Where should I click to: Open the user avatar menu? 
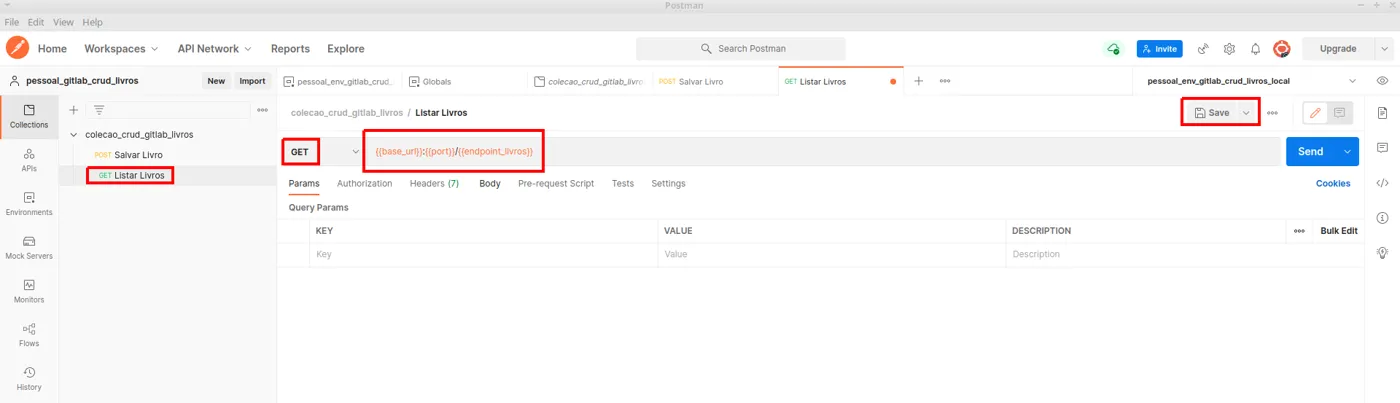(1281, 49)
